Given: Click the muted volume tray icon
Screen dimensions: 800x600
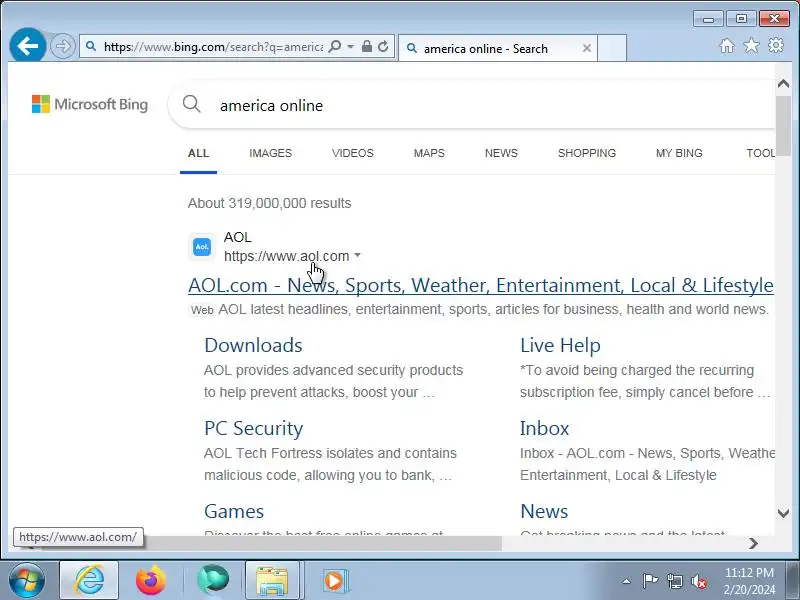Looking at the screenshot, I should 699,581.
